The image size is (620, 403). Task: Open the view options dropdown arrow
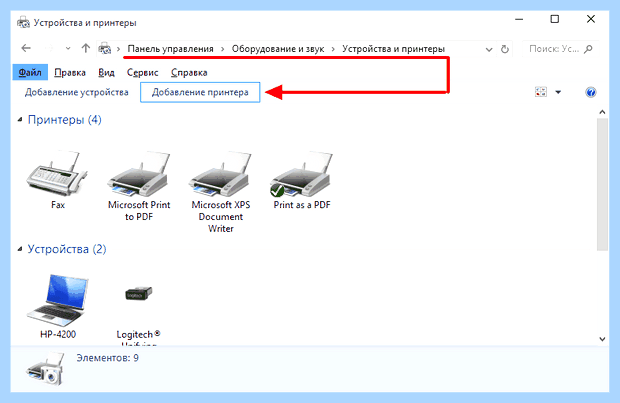pyautogui.click(x=558, y=92)
